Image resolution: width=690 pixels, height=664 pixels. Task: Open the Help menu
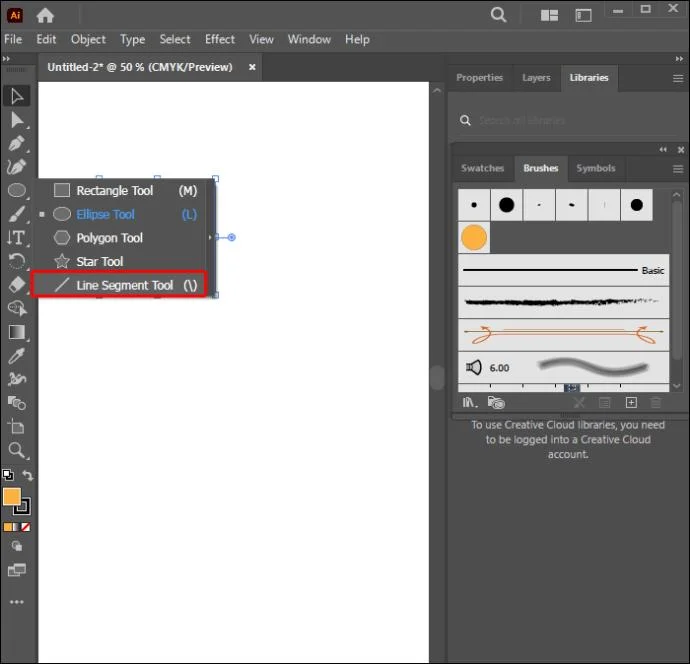[x=357, y=39]
